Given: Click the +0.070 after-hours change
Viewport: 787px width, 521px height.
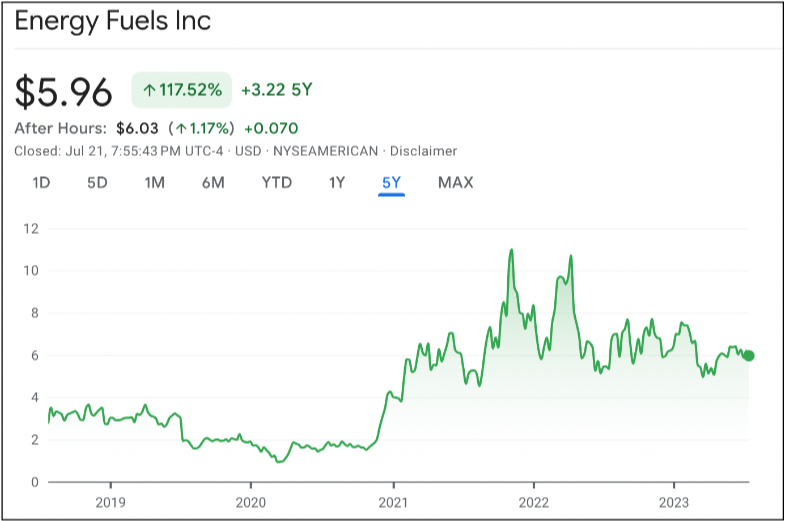Looking at the screenshot, I should (271, 128).
